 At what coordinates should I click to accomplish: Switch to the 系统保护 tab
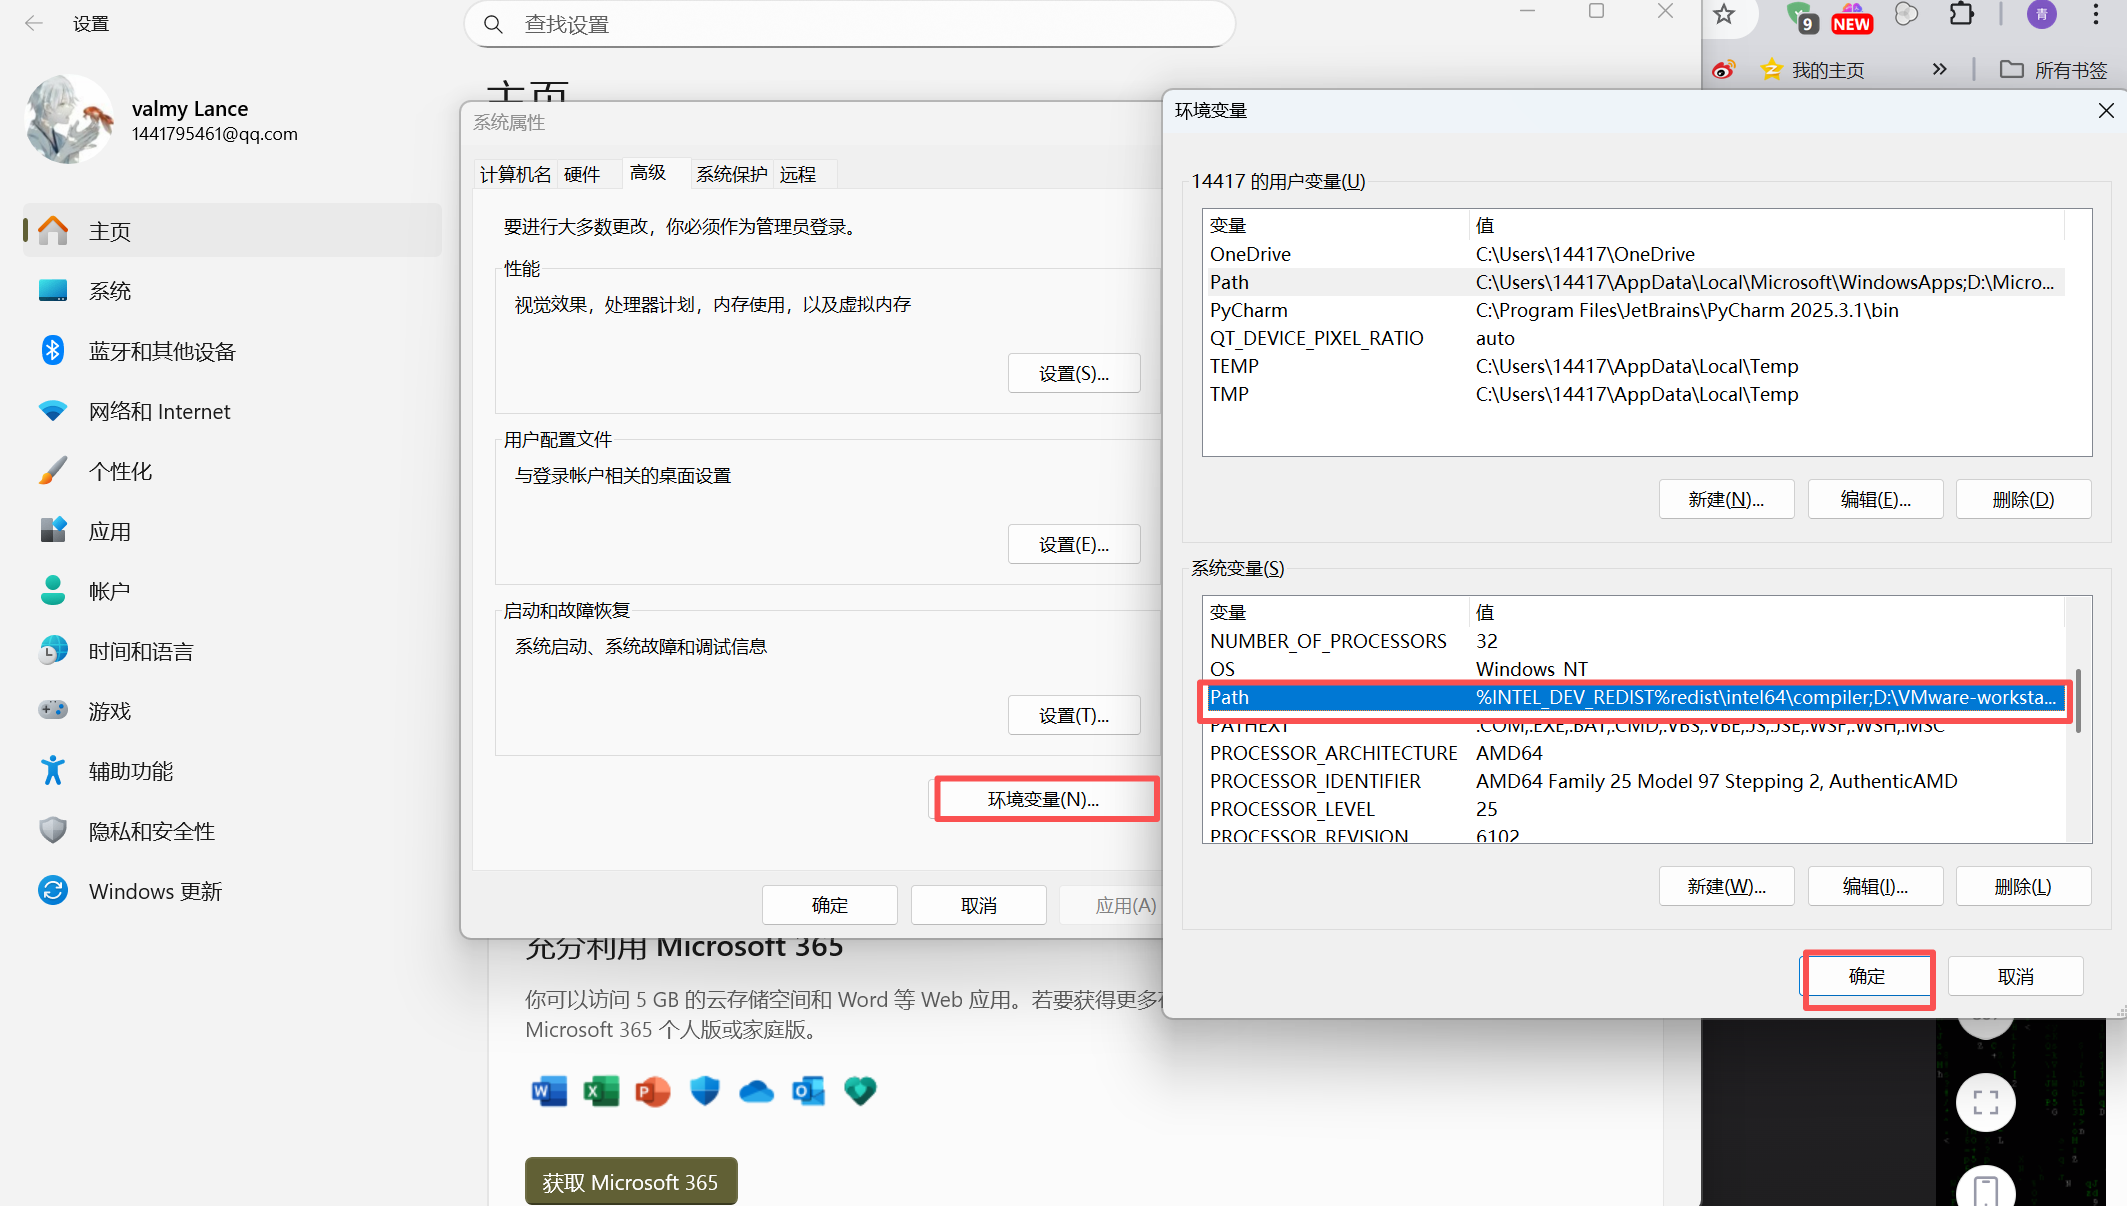click(x=731, y=173)
